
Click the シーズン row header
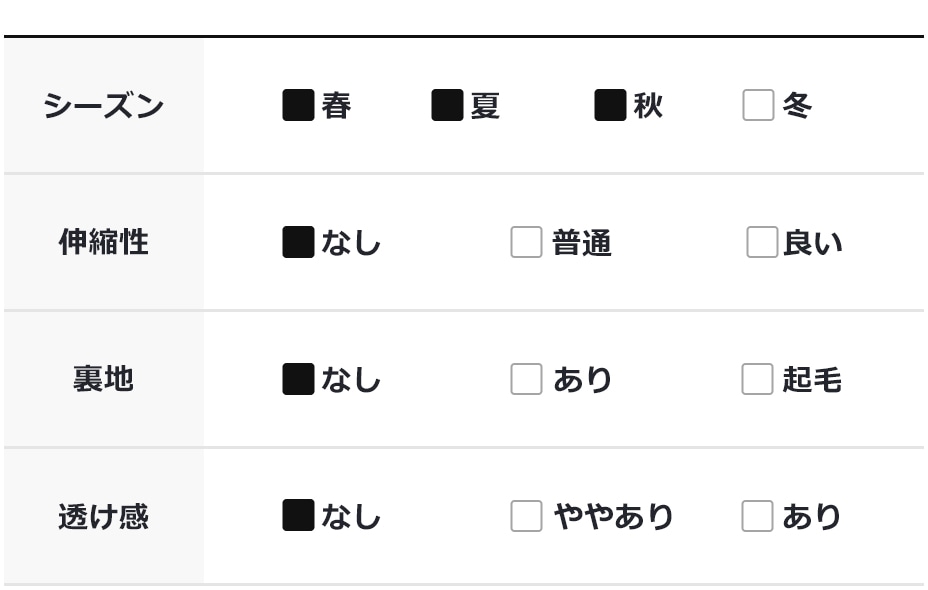(103, 105)
